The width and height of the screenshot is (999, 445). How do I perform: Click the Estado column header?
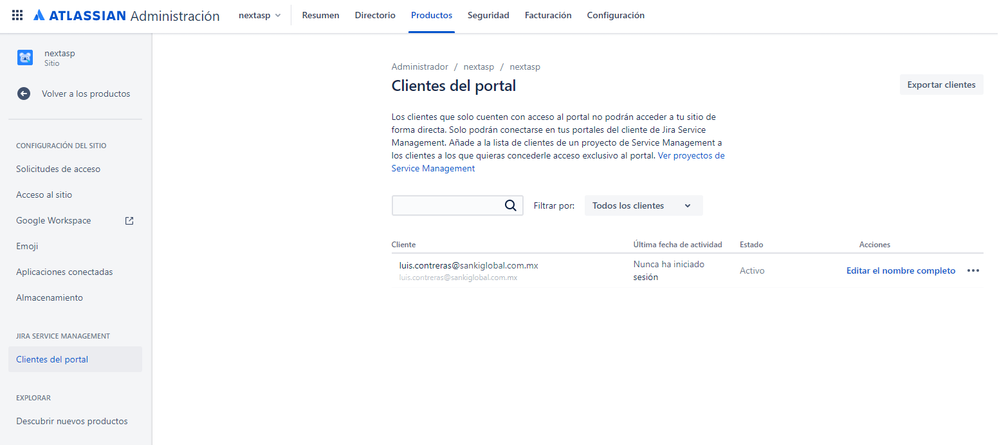751,244
